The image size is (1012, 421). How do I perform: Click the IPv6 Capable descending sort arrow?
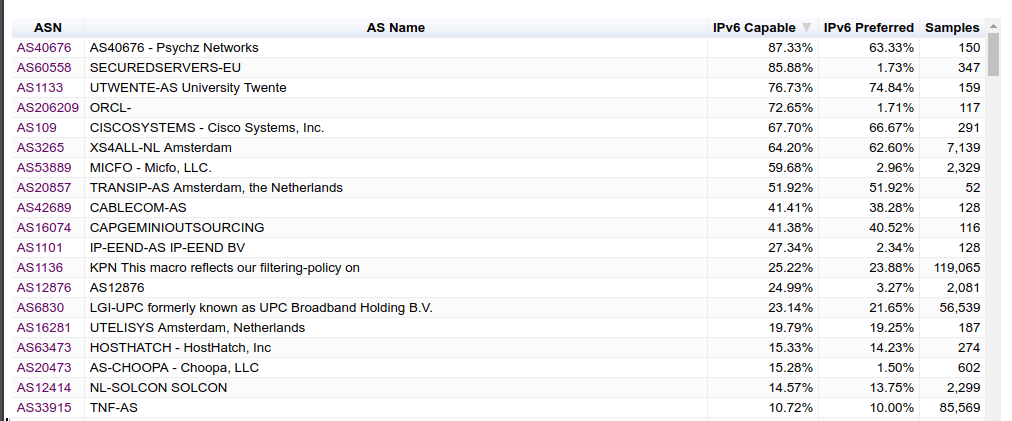pos(806,28)
